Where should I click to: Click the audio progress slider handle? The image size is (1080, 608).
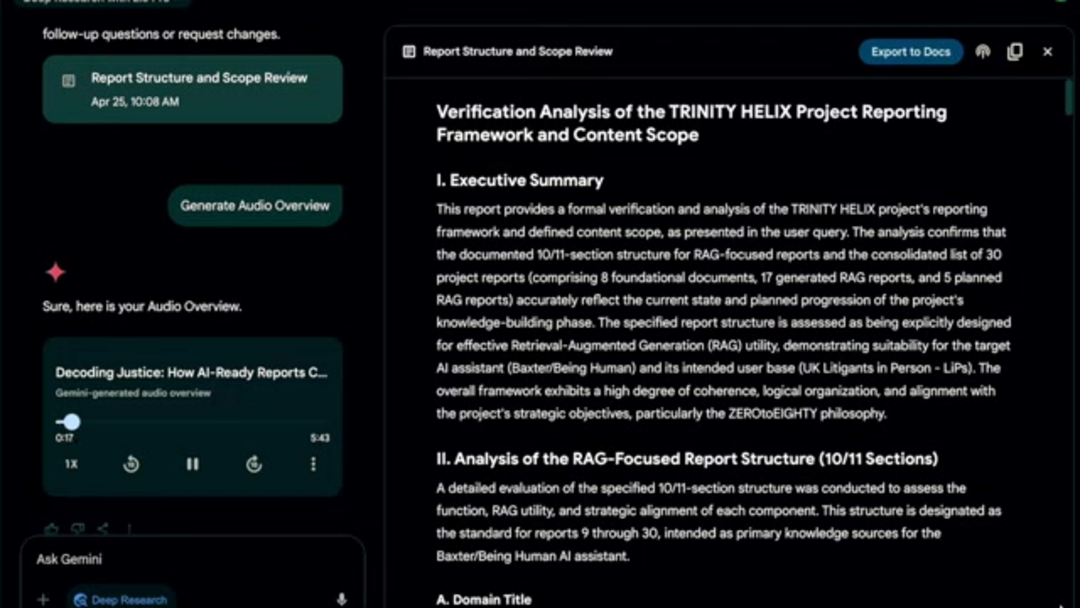pyautogui.click(x=72, y=422)
